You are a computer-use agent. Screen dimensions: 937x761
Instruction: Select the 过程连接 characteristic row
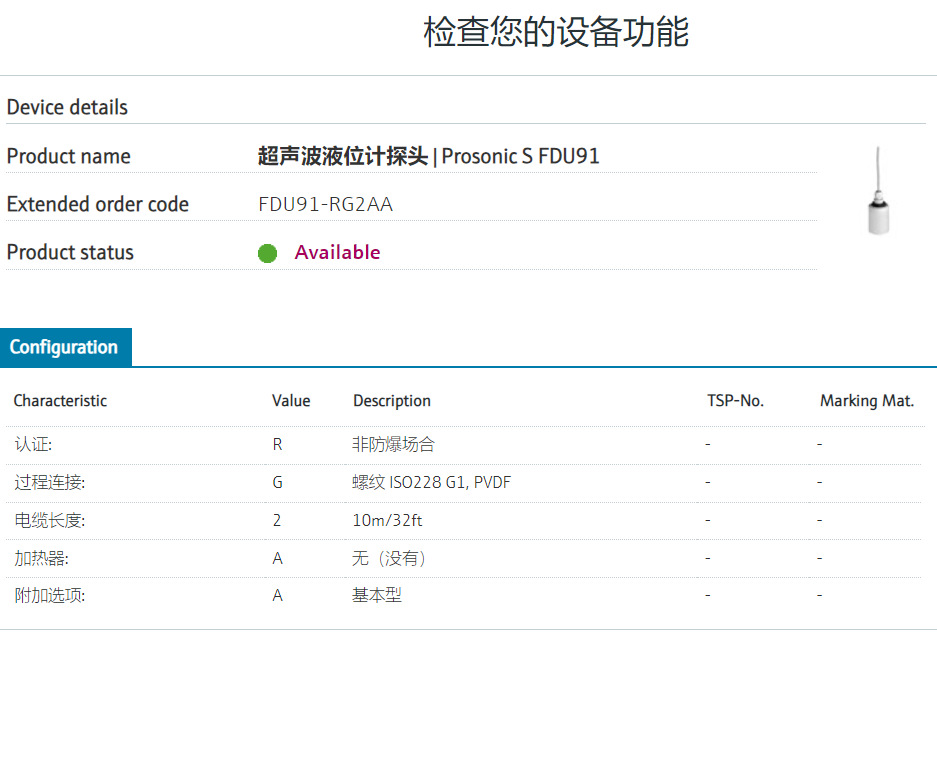[50, 483]
